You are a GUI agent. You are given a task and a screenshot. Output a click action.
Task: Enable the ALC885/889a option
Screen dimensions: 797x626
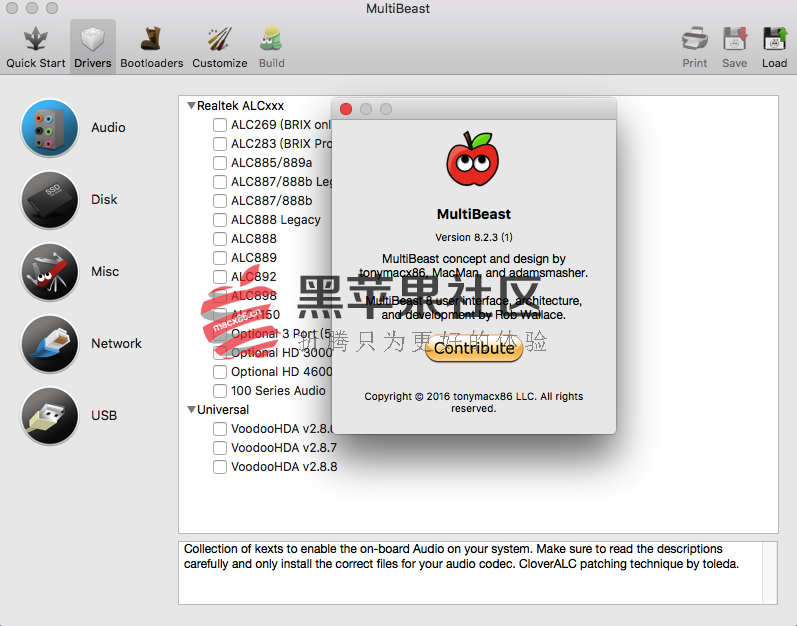(x=220, y=163)
